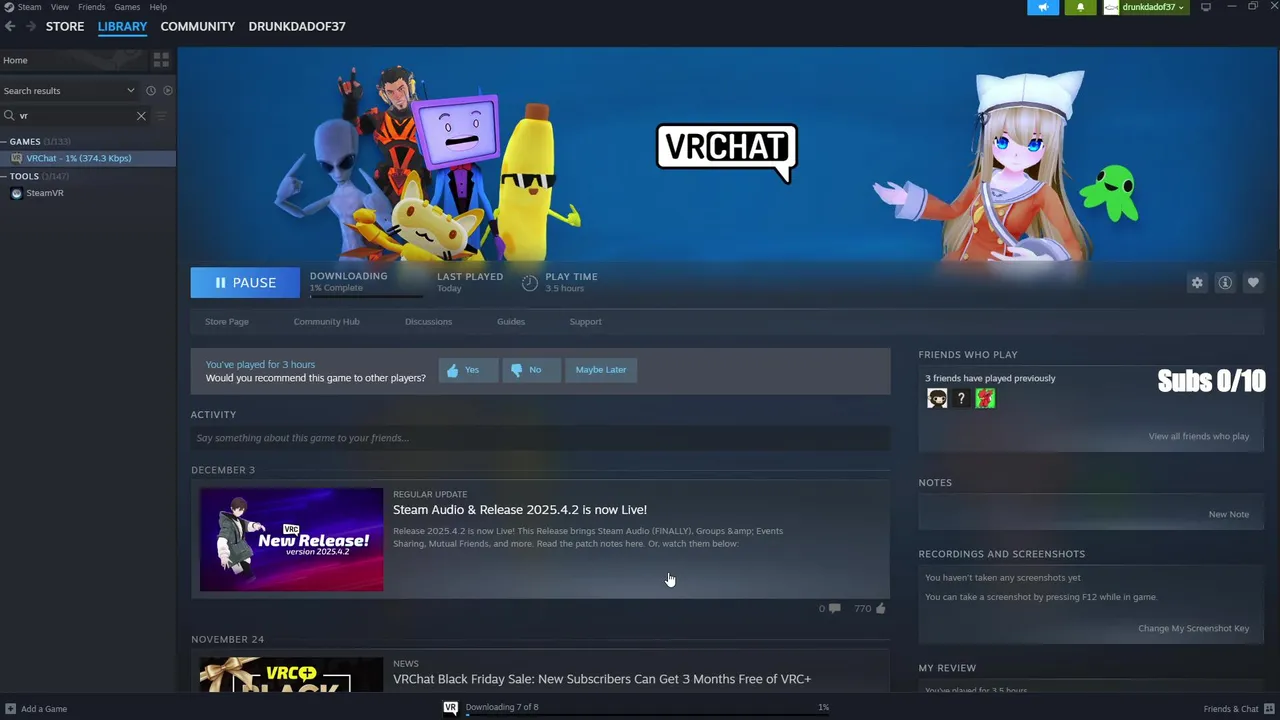Image resolution: width=1280 pixels, height=720 pixels.
Task: Open VRChat Black Friday Sale news headline
Action: point(602,679)
